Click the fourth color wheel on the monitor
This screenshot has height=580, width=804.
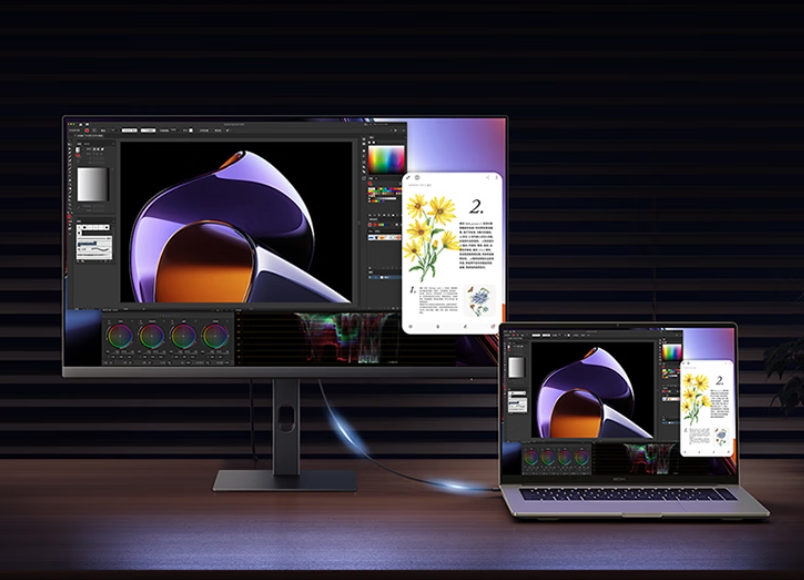click(215, 335)
